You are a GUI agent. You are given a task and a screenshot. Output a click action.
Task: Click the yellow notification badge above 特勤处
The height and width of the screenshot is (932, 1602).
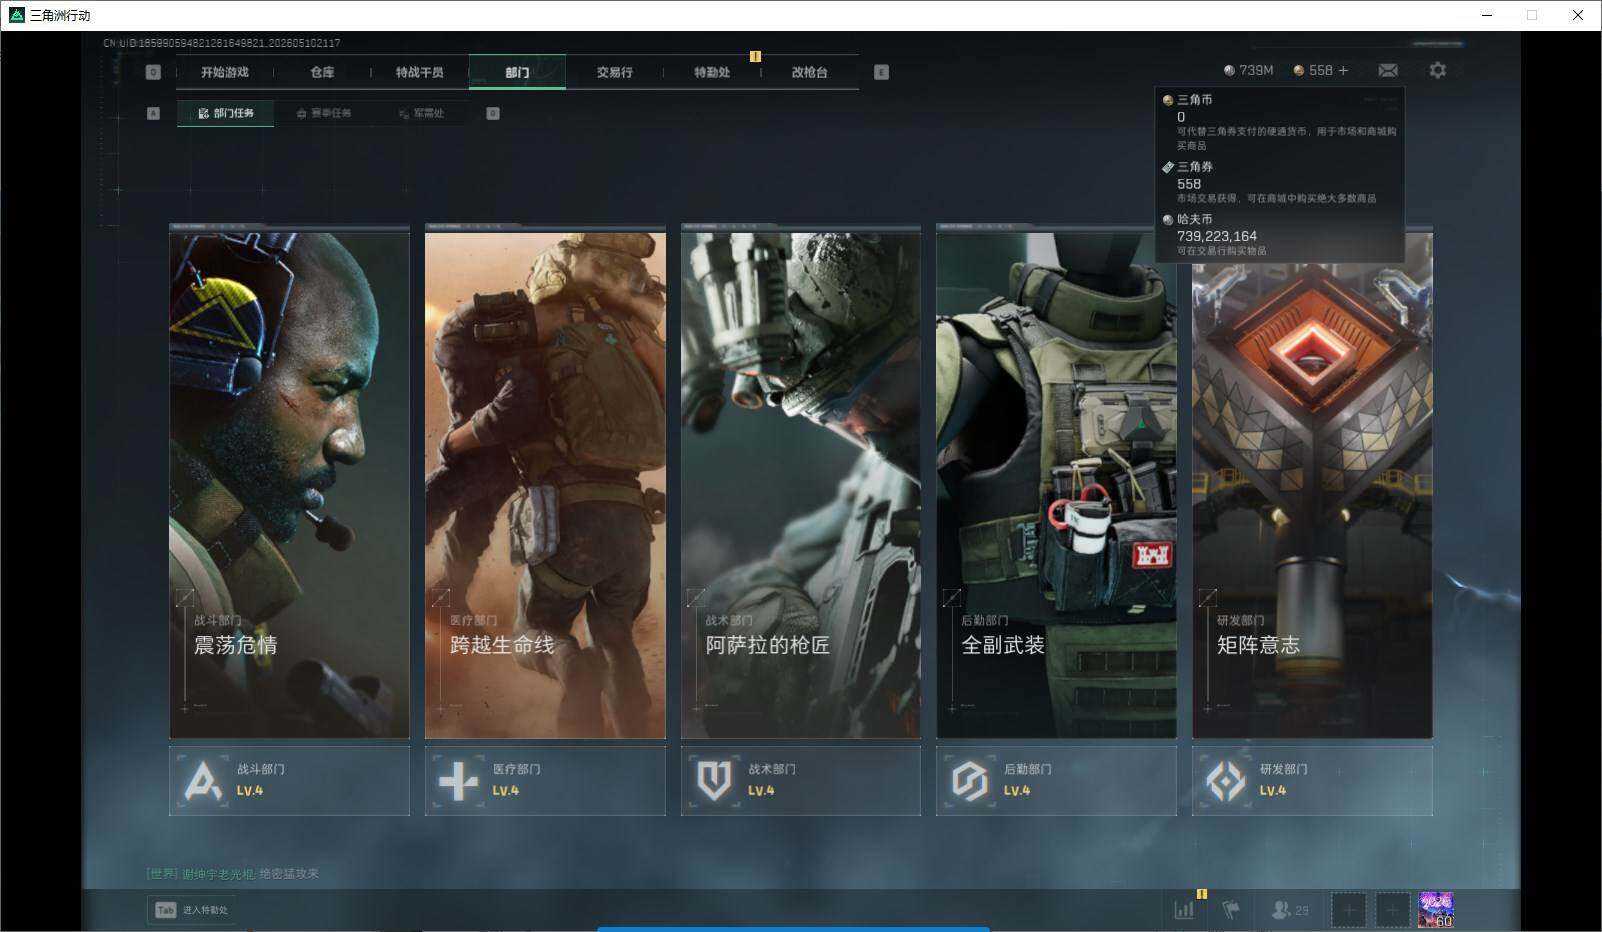tap(755, 57)
